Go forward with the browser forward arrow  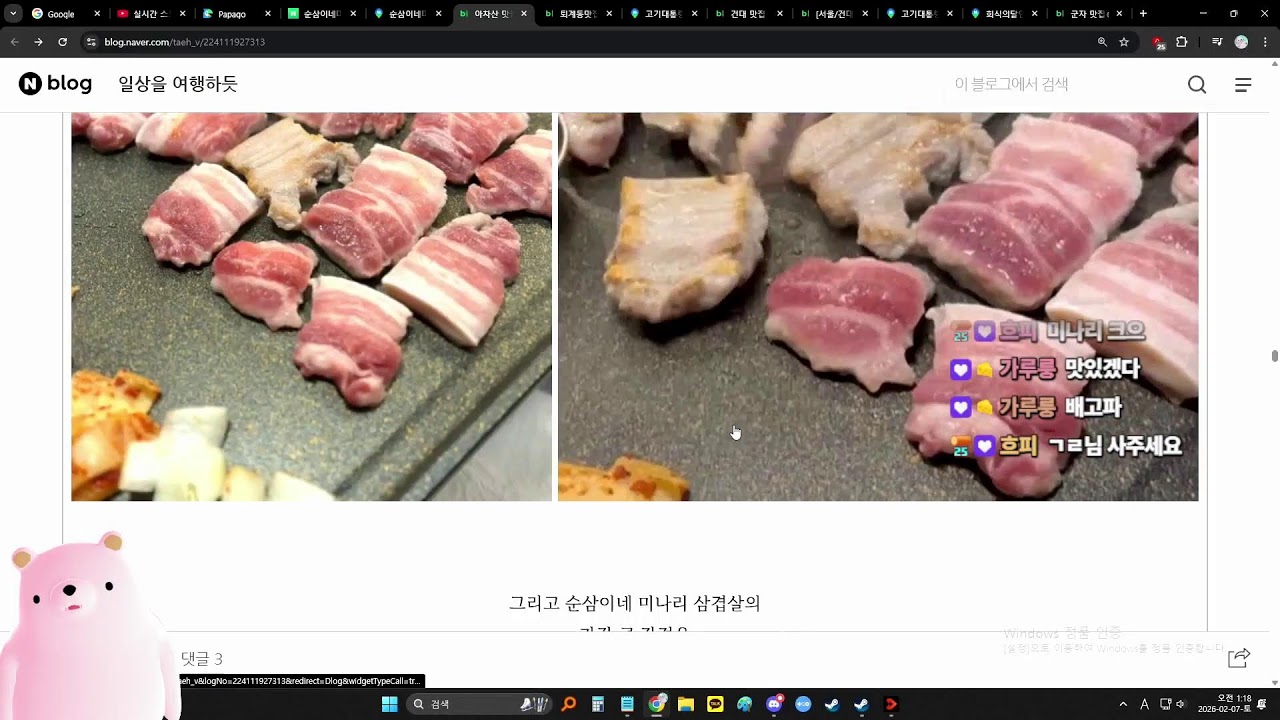(38, 42)
